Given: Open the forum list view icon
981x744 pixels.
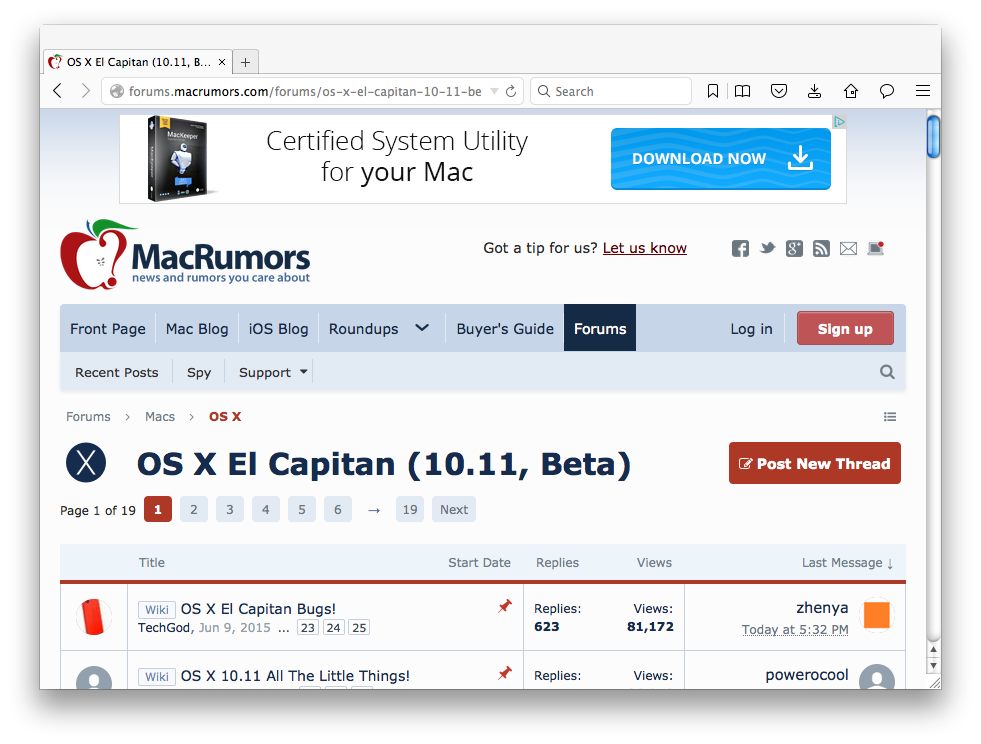Looking at the screenshot, I should 890,417.
